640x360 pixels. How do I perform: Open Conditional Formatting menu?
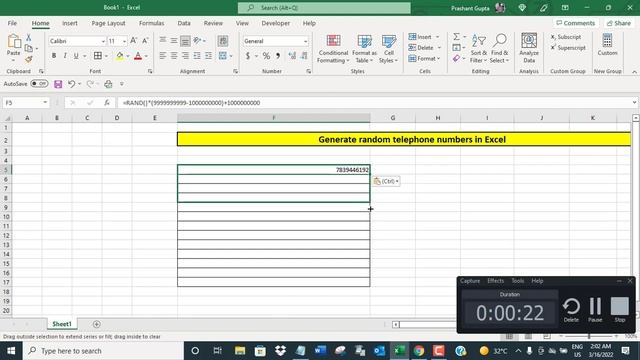tap(333, 49)
